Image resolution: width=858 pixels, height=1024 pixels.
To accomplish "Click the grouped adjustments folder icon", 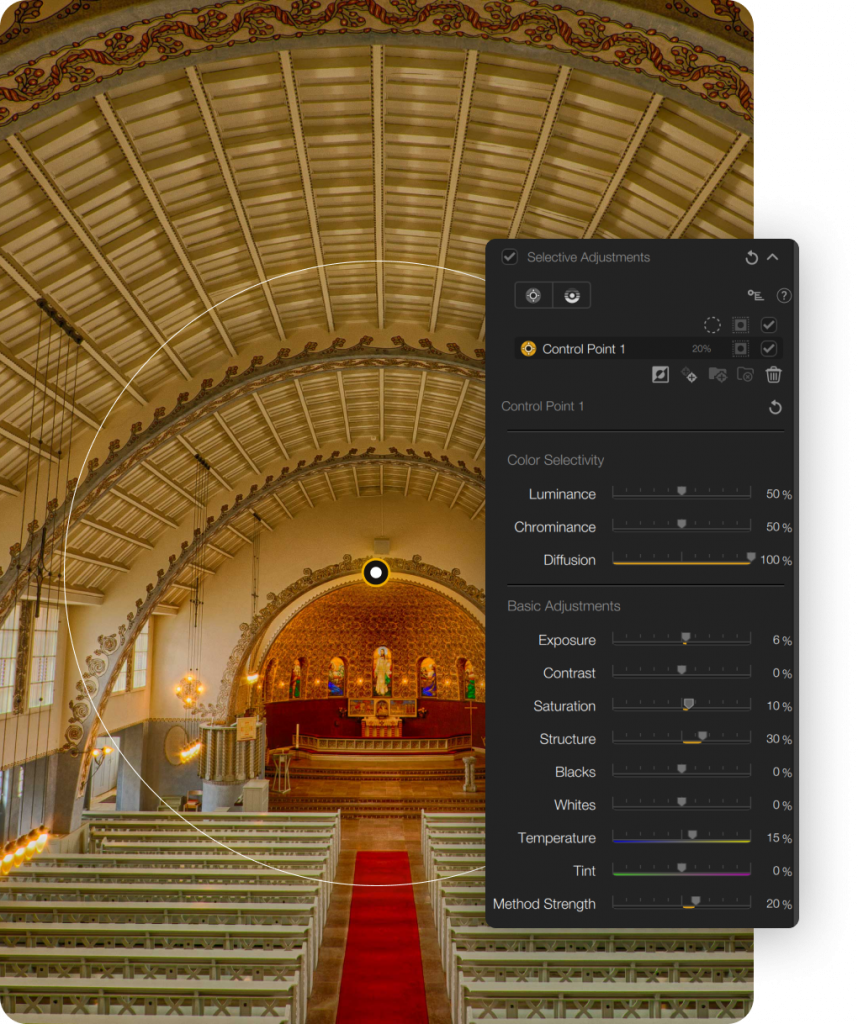I will click(716, 375).
